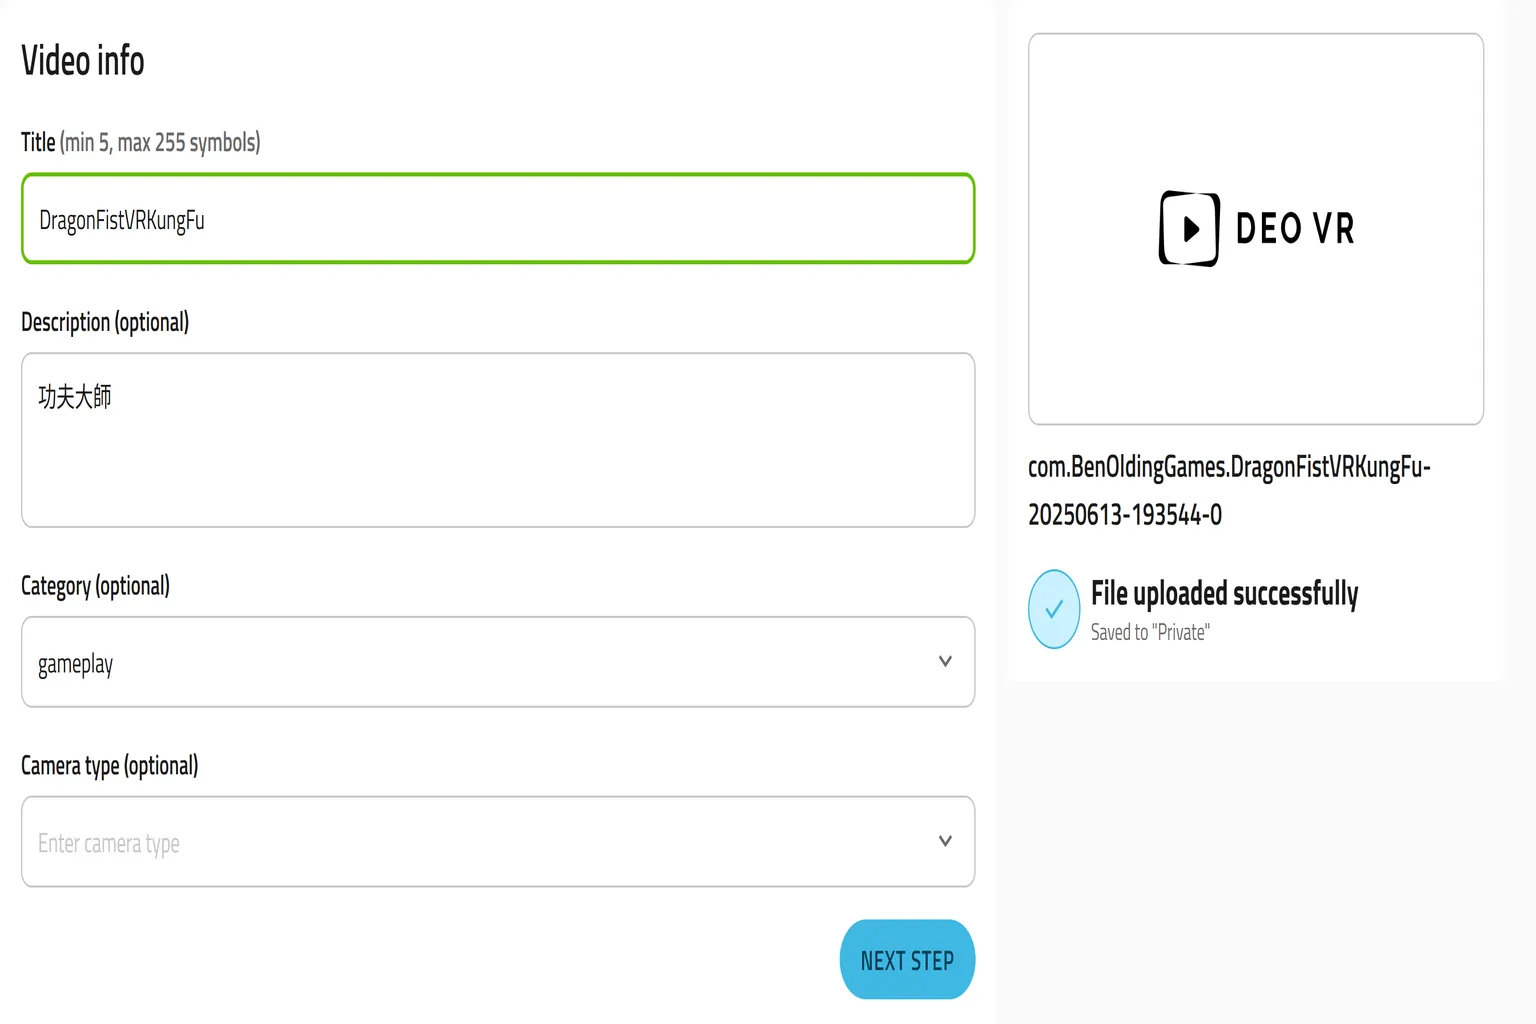
Task: Expand the Camera type dropdown field
Action: [x=497, y=842]
